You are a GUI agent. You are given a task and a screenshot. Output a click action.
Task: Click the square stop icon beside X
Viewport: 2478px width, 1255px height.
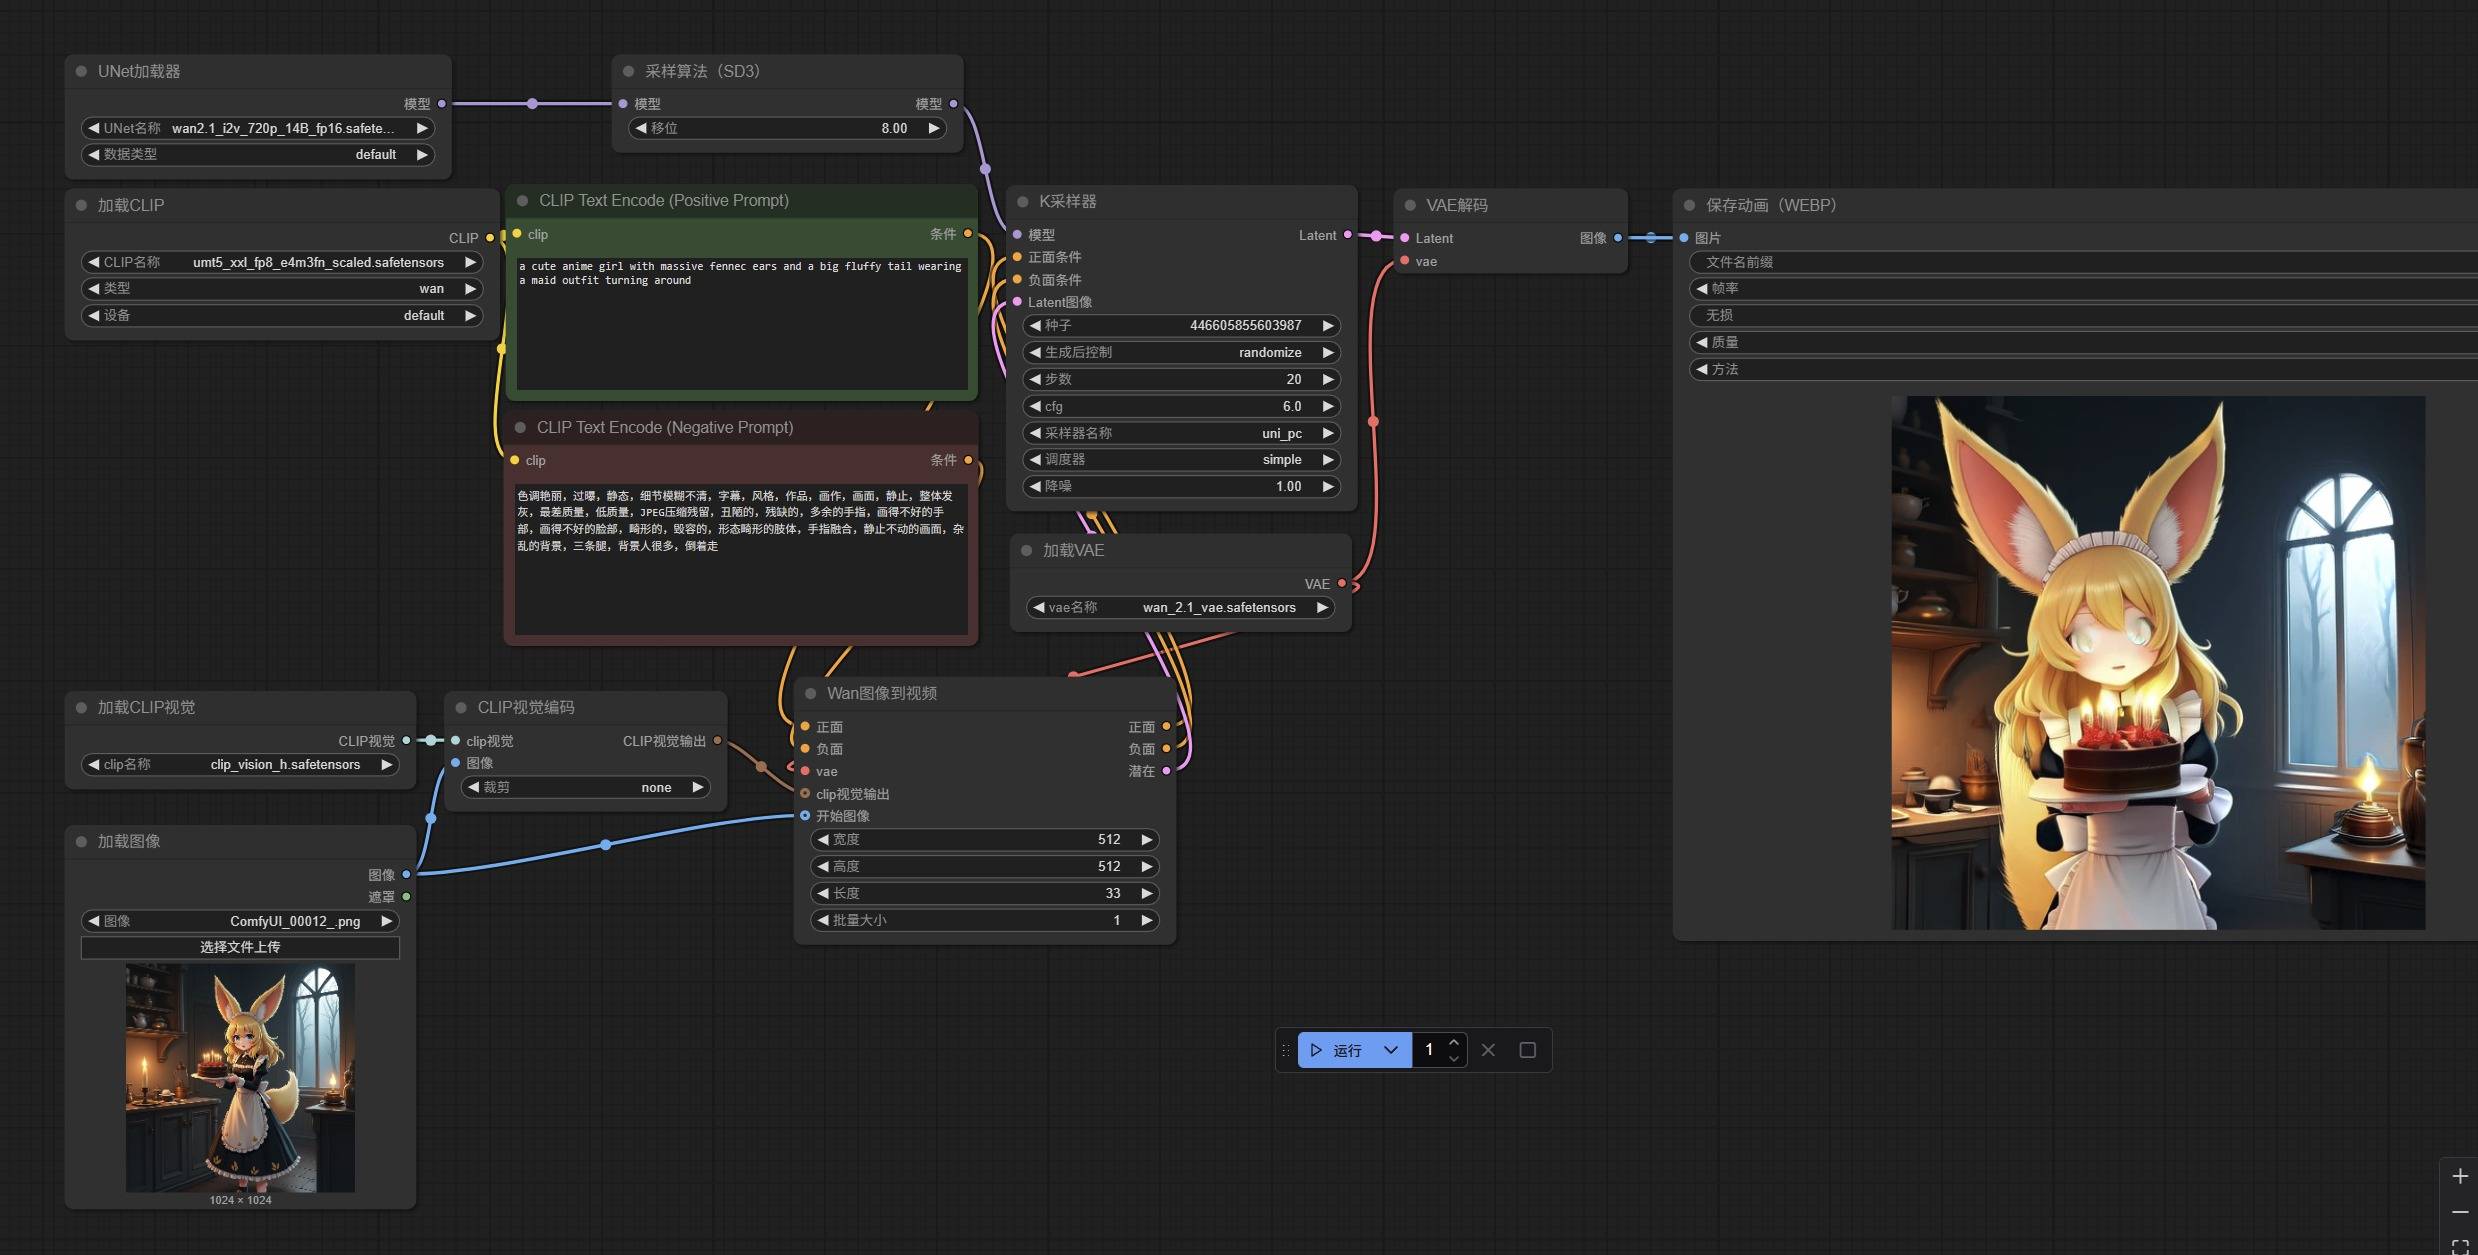[1527, 1050]
